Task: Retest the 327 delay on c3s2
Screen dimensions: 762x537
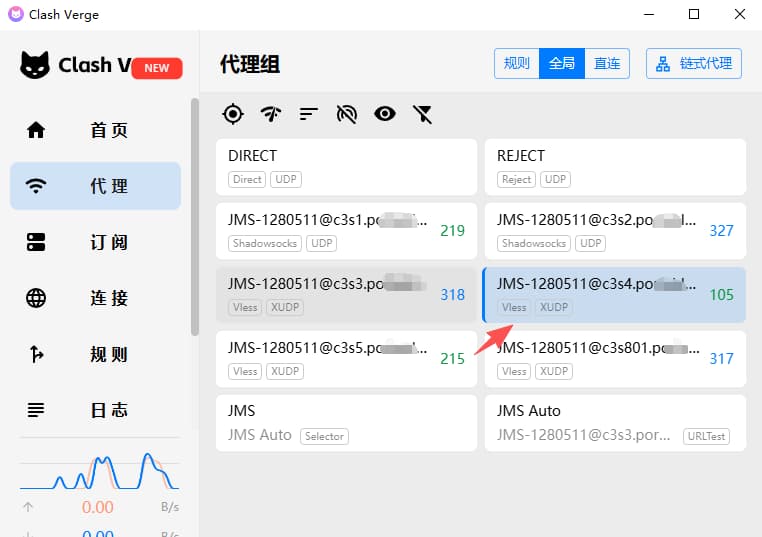Action: [x=721, y=231]
